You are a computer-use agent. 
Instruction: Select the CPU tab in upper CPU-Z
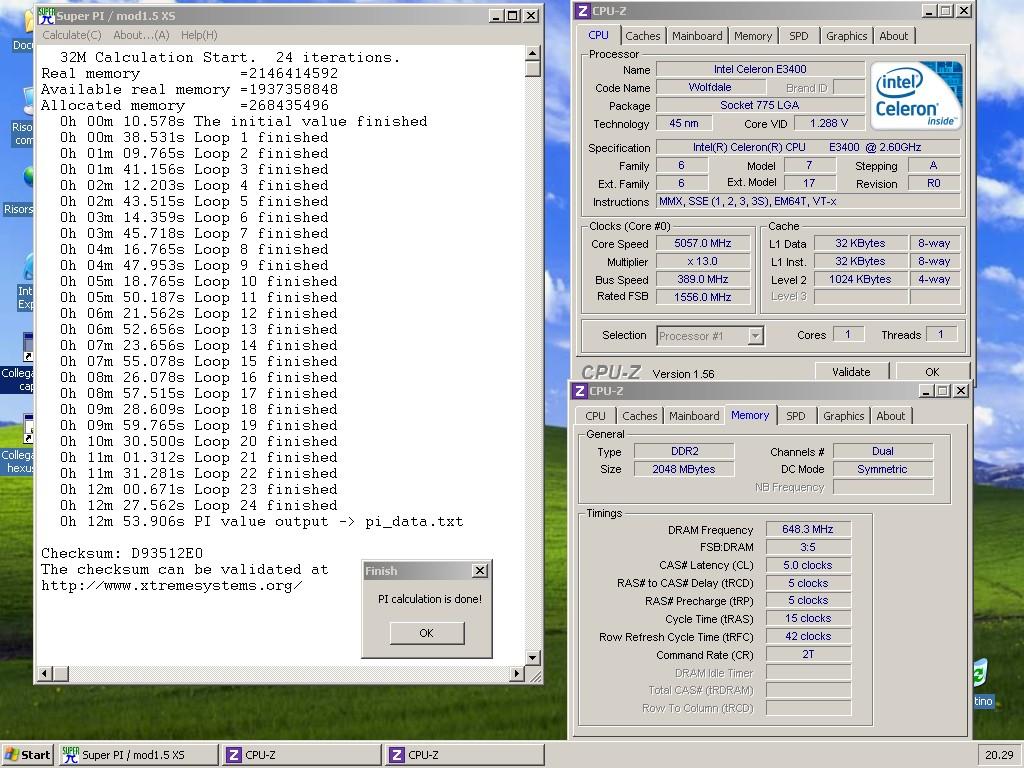click(x=598, y=35)
